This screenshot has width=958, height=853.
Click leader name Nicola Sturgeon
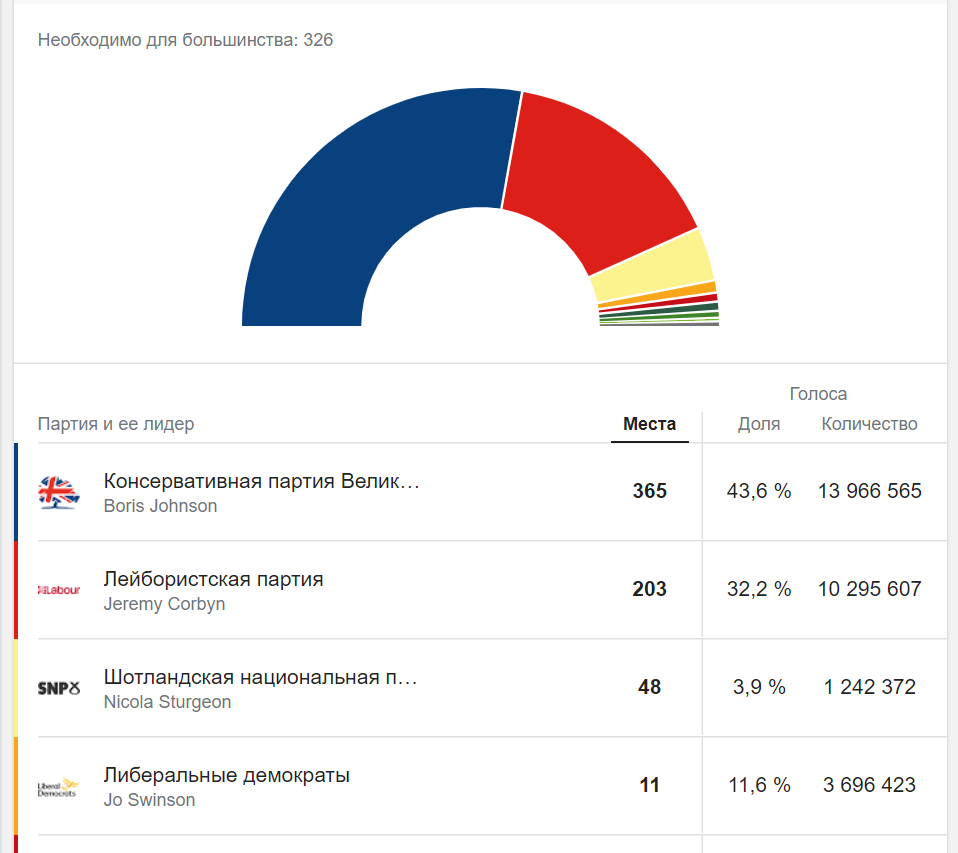coord(167,702)
